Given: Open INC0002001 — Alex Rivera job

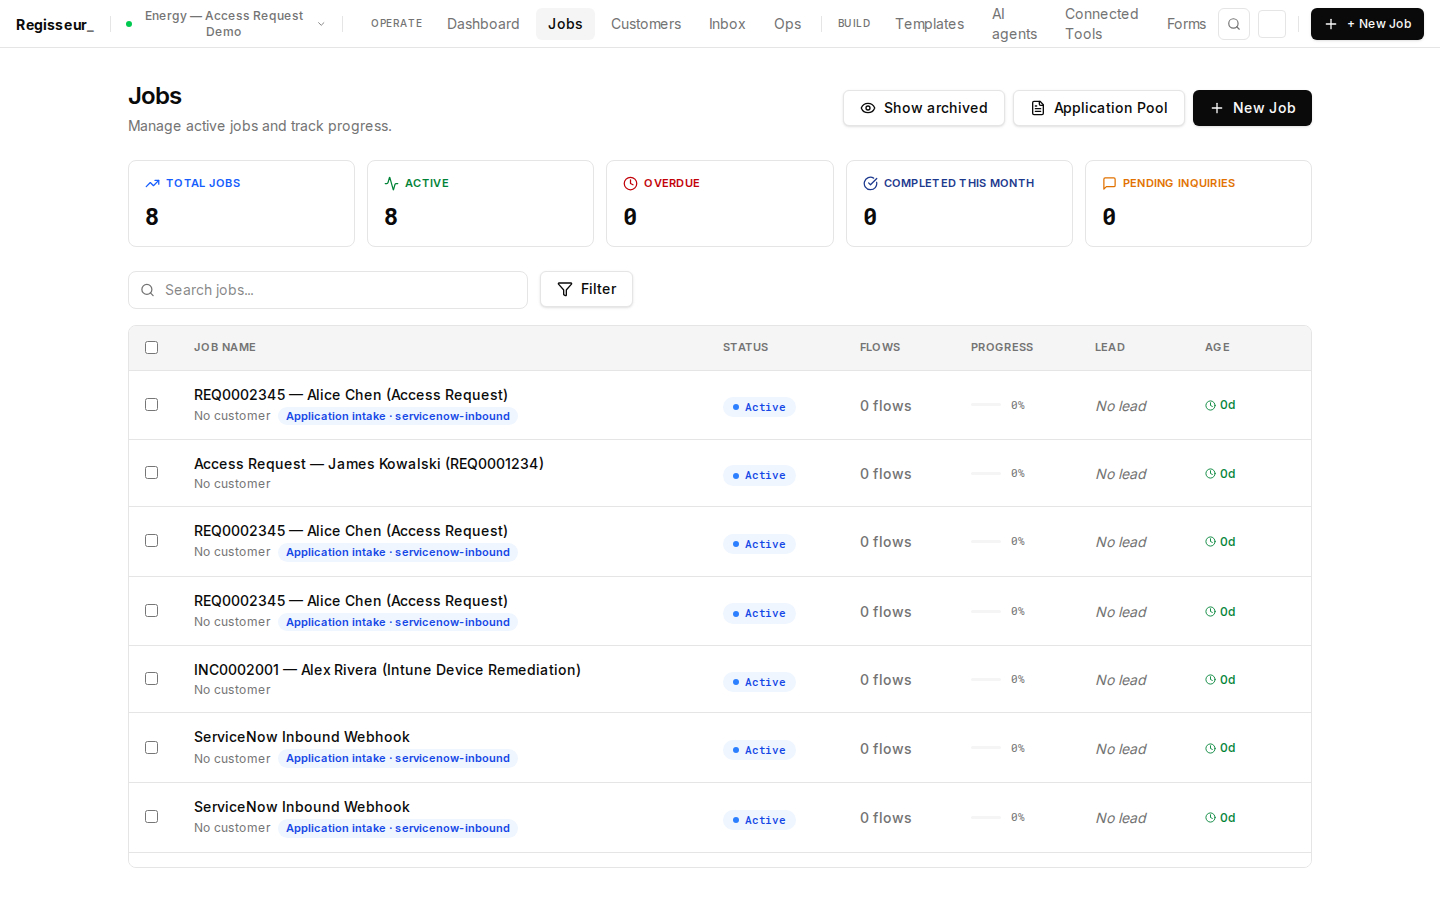Looking at the screenshot, I should coord(387,670).
